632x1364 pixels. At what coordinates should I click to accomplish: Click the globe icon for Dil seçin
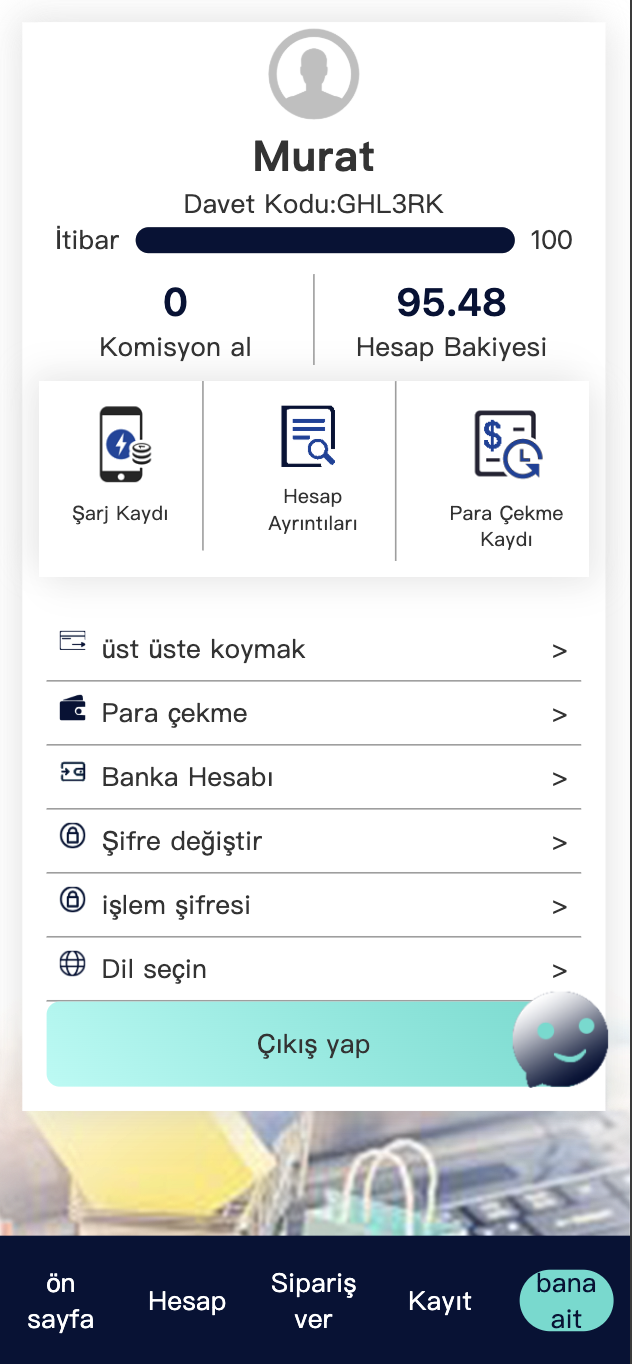point(72,964)
